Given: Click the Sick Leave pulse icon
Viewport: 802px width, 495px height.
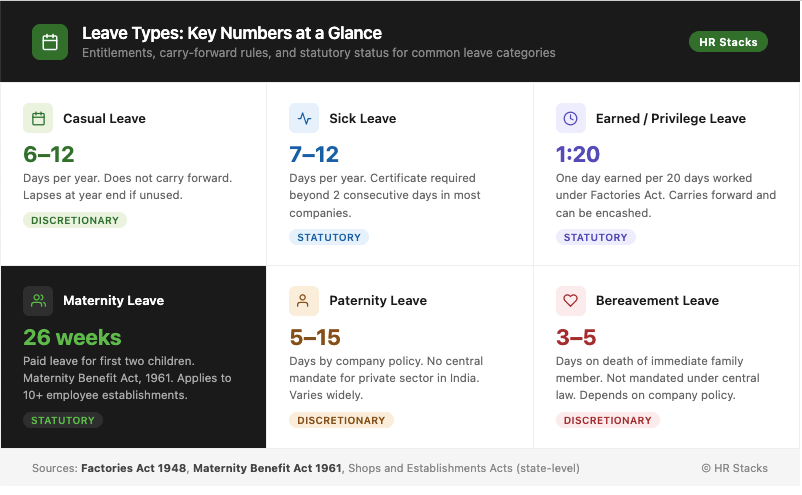Looking at the screenshot, I should 304,118.
